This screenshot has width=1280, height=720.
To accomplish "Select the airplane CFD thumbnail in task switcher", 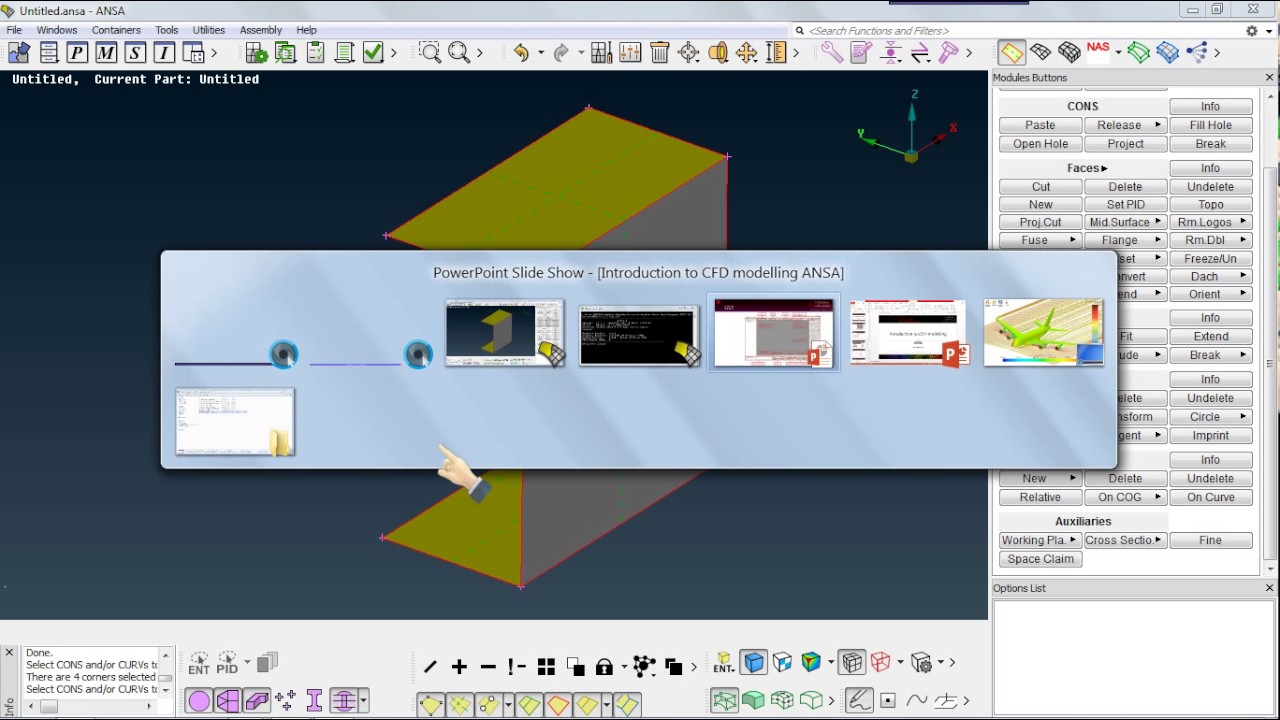I will click(x=1043, y=332).
